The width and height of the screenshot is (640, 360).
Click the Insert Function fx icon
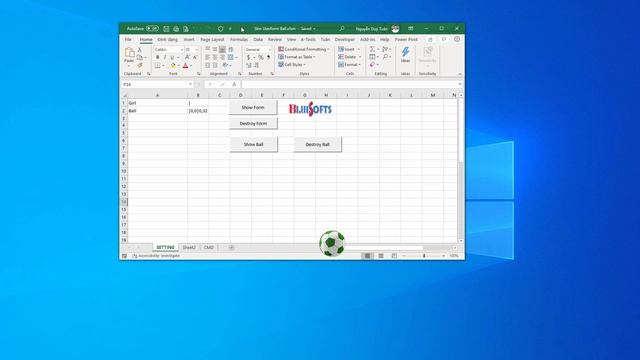point(234,84)
